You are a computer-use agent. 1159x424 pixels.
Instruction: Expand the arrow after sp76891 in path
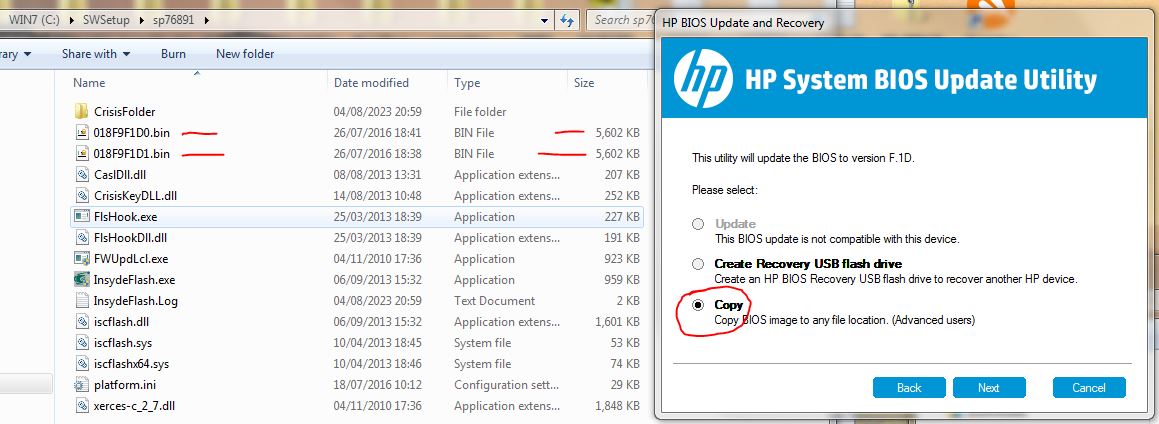tap(206, 20)
